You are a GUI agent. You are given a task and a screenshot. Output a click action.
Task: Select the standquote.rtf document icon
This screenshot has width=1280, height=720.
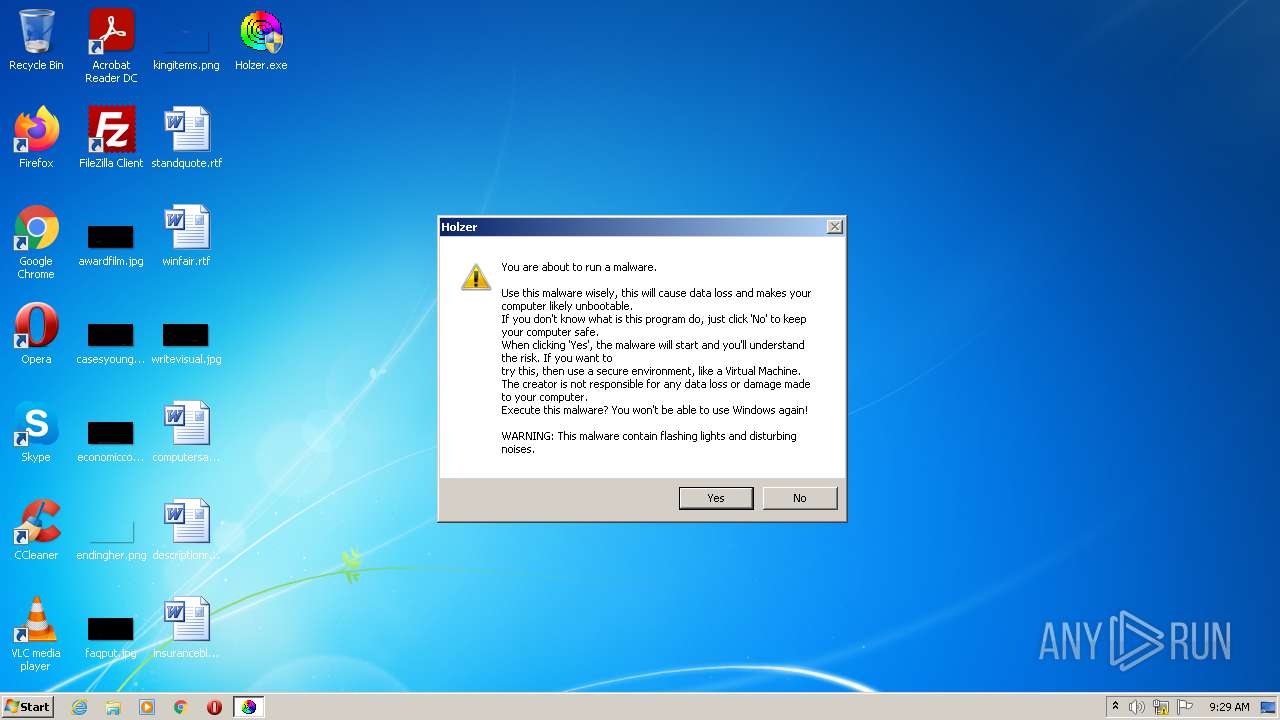(186, 138)
